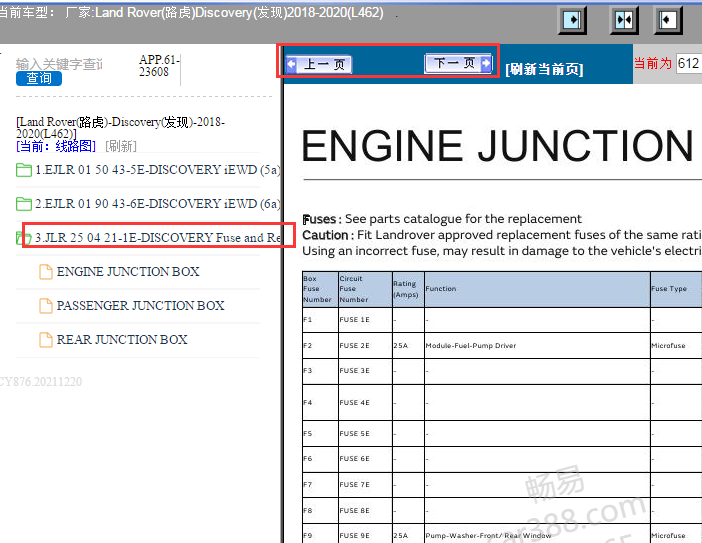Click the keyword search input field

59,64
